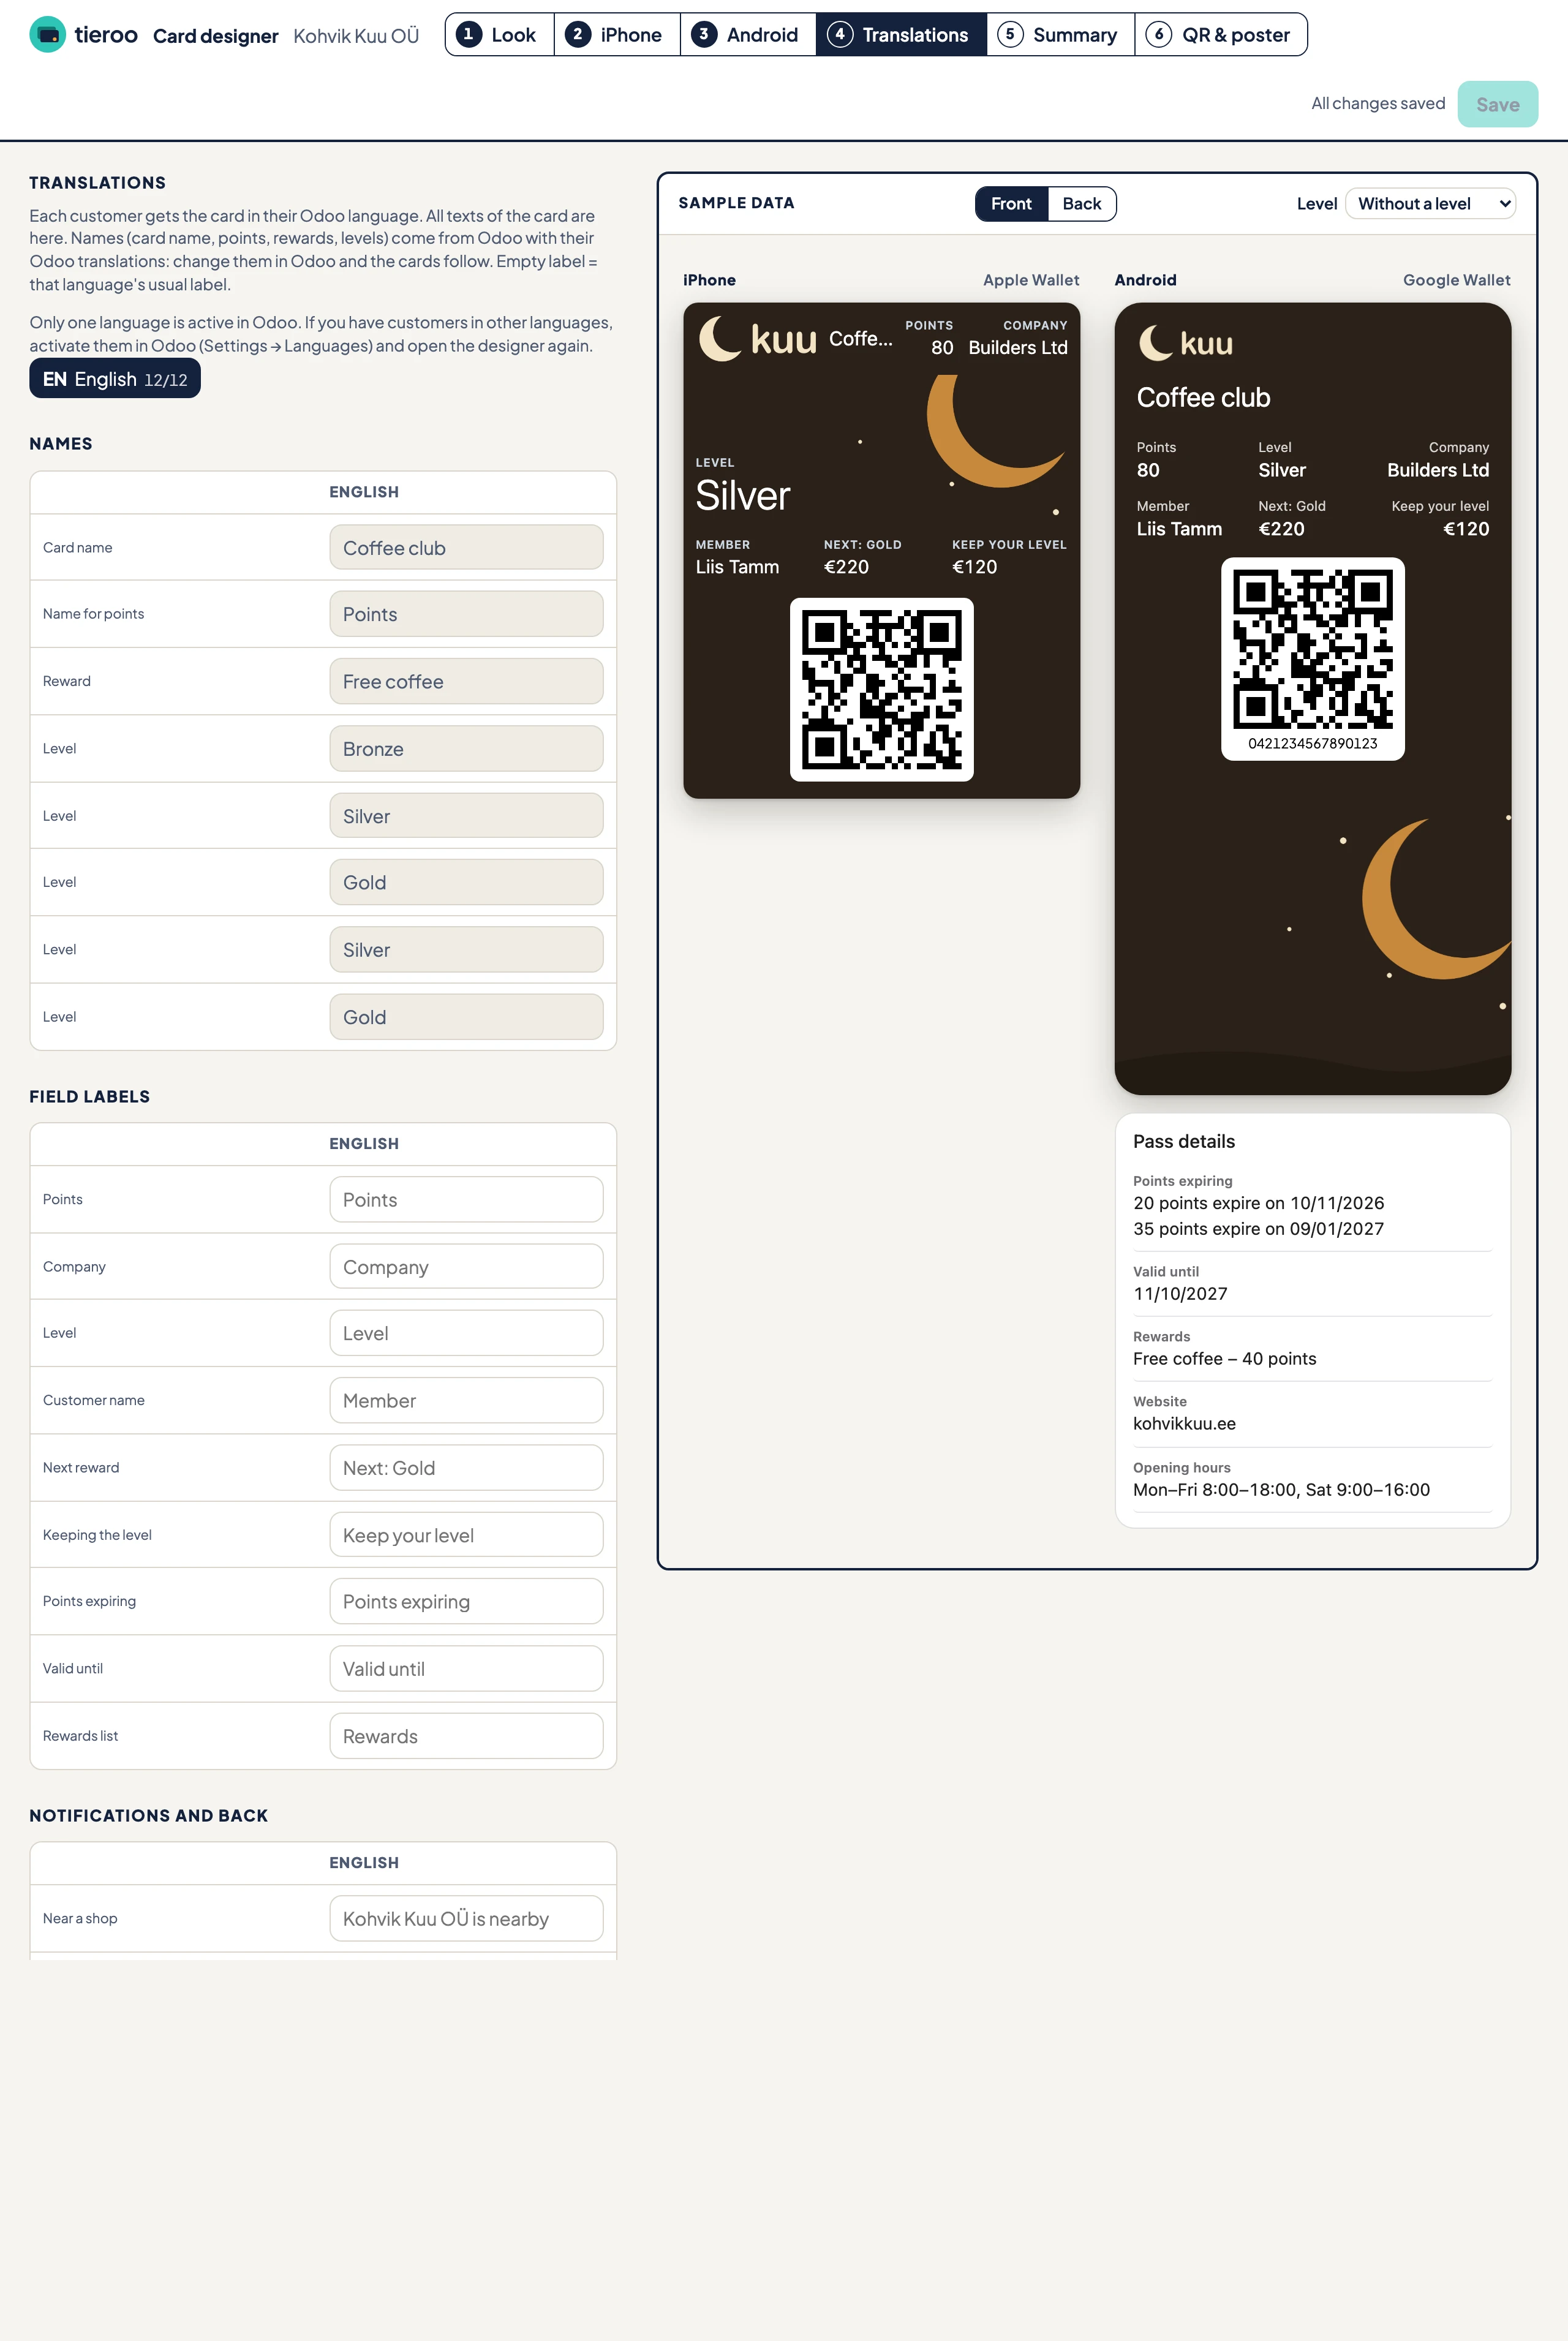Click the Save button
The height and width of the screenshot is (2341, 1568).
[1497, 104]
